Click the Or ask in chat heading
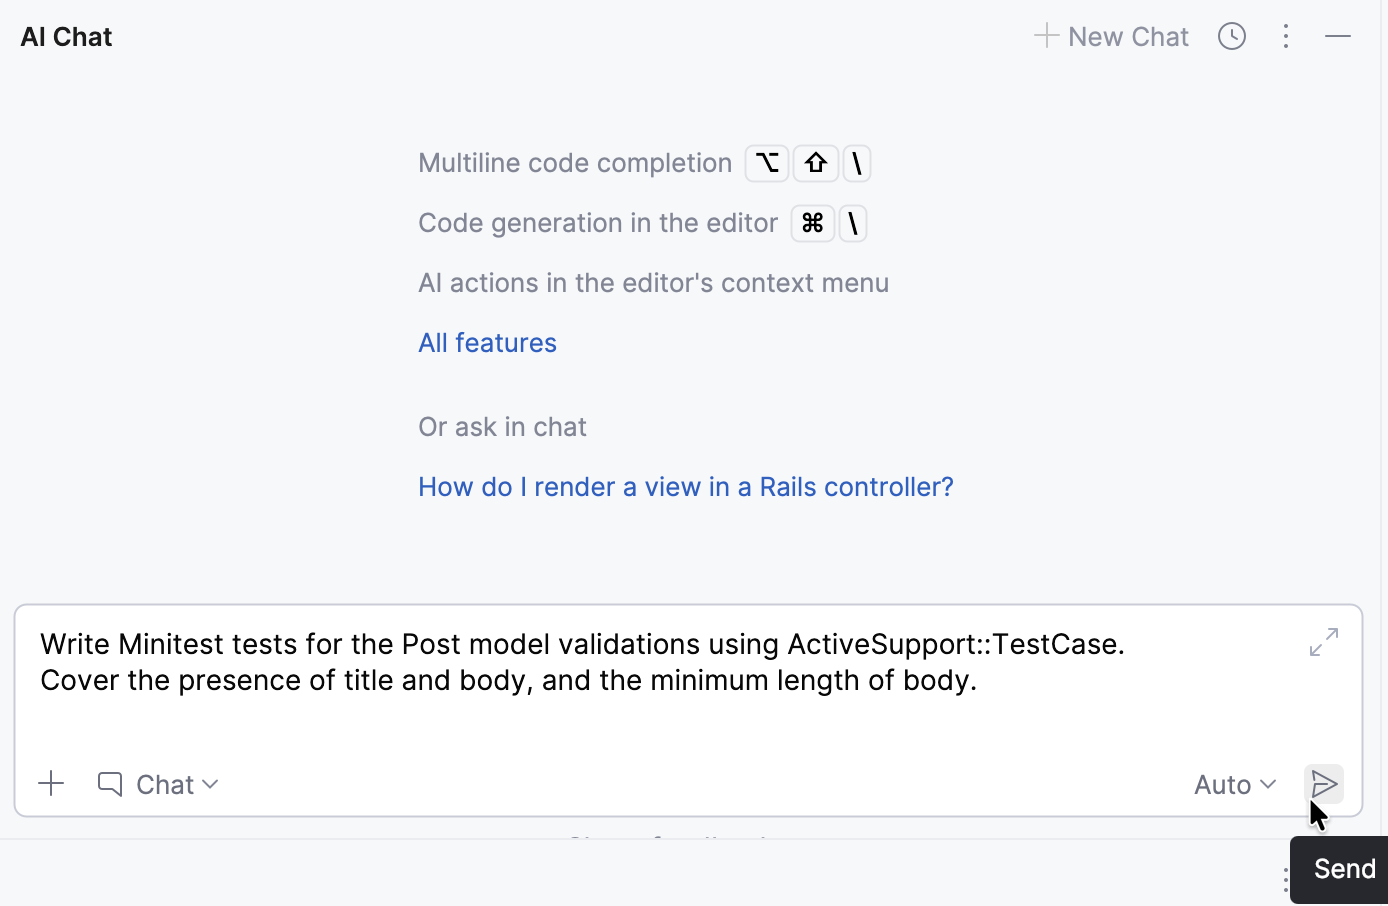The image size is (1388, 906). [502, 427]
